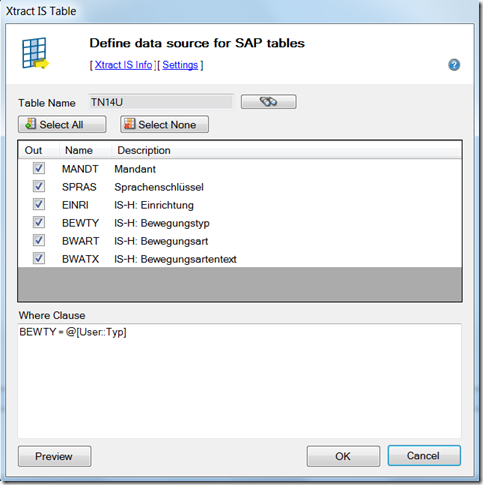Image resolution: width=483 pixels, height=485 pixels.
Task: Click the description 'IS-H: Einrichtung'
Action: tap(154, 205)
